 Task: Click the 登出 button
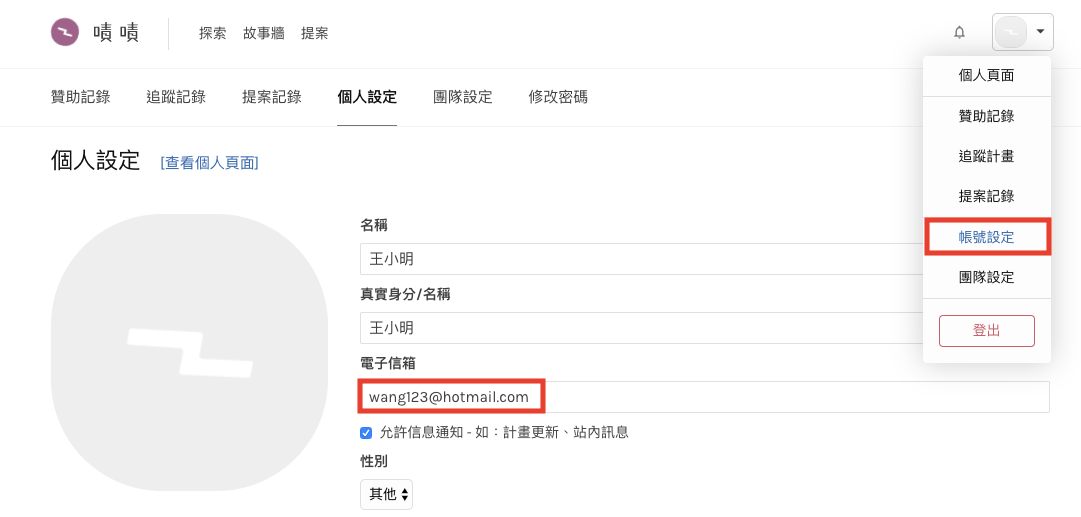tap(987, 331)
